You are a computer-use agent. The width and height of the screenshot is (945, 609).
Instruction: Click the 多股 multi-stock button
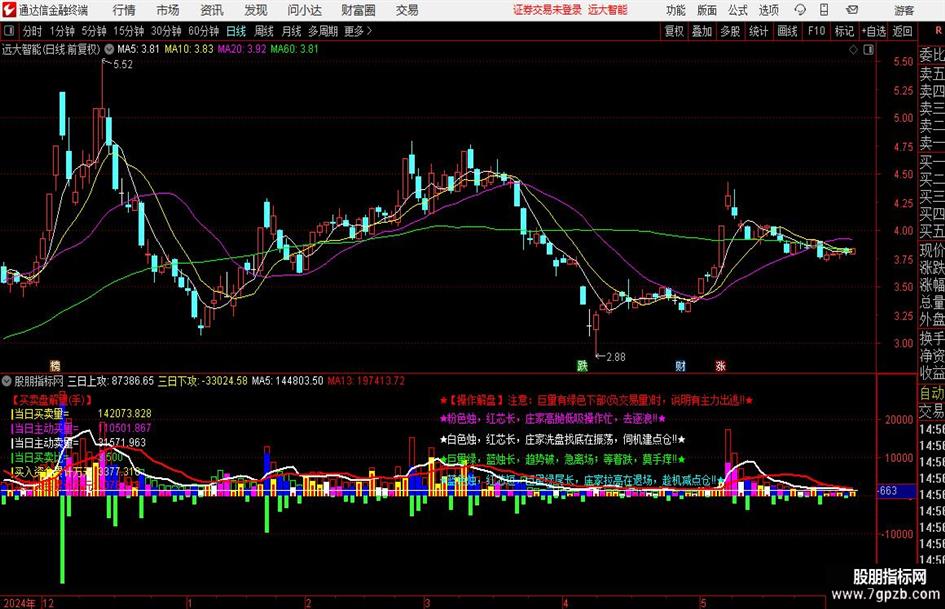(x=730, y=31)
